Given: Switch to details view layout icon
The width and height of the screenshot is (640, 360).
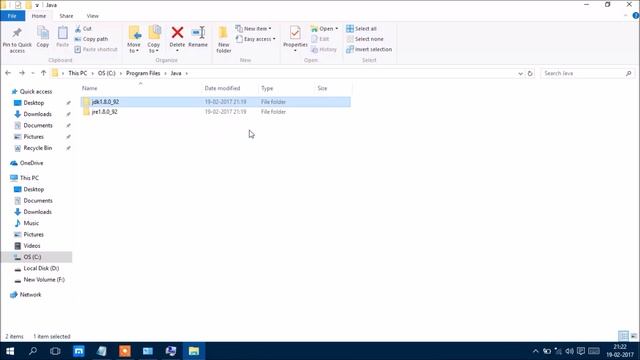Looking at the screenshot, I should point(623,336).
